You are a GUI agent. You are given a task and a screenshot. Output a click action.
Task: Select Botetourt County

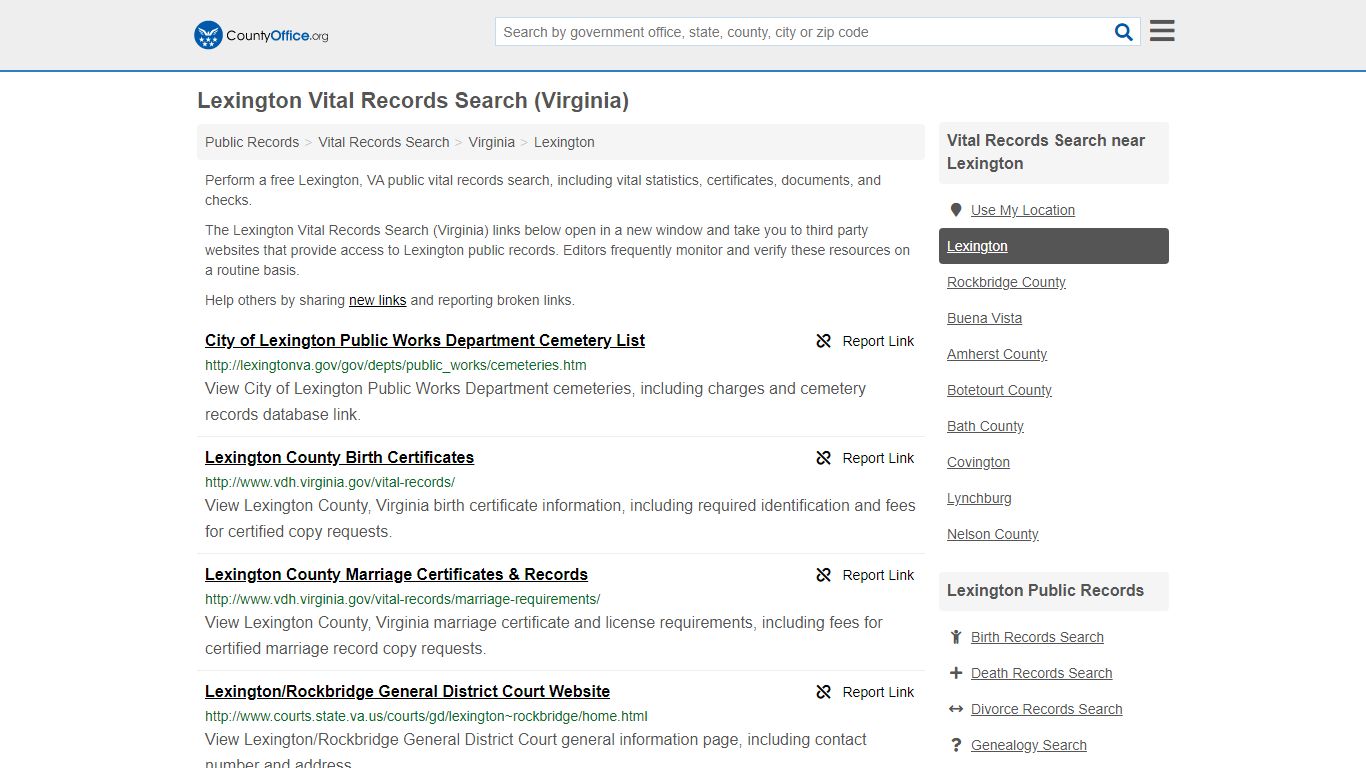(999, 390)
